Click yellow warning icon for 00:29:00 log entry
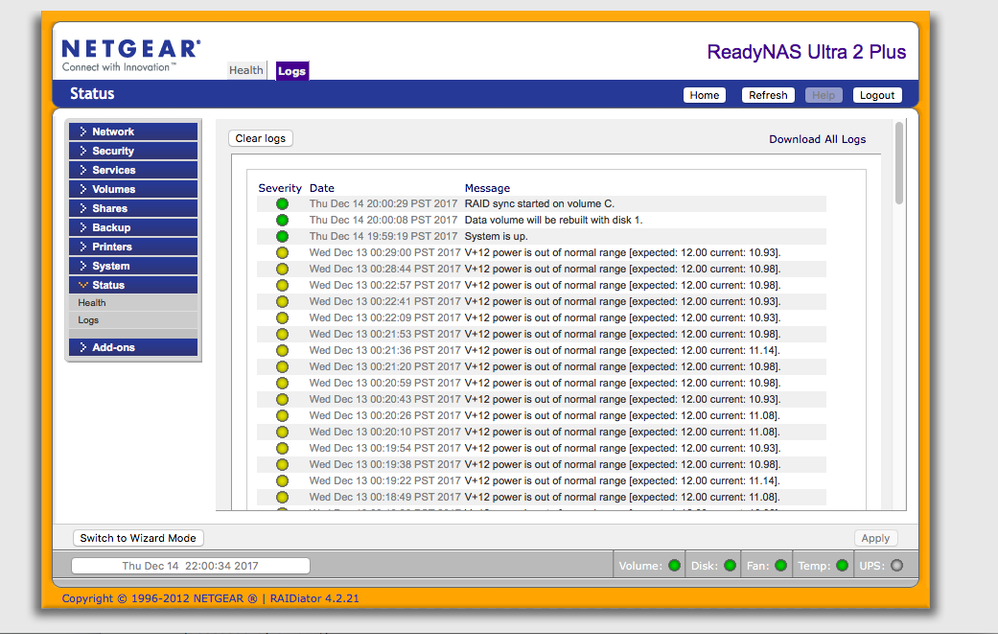Screen dimensions: 998x634 (x=282, y=253)
